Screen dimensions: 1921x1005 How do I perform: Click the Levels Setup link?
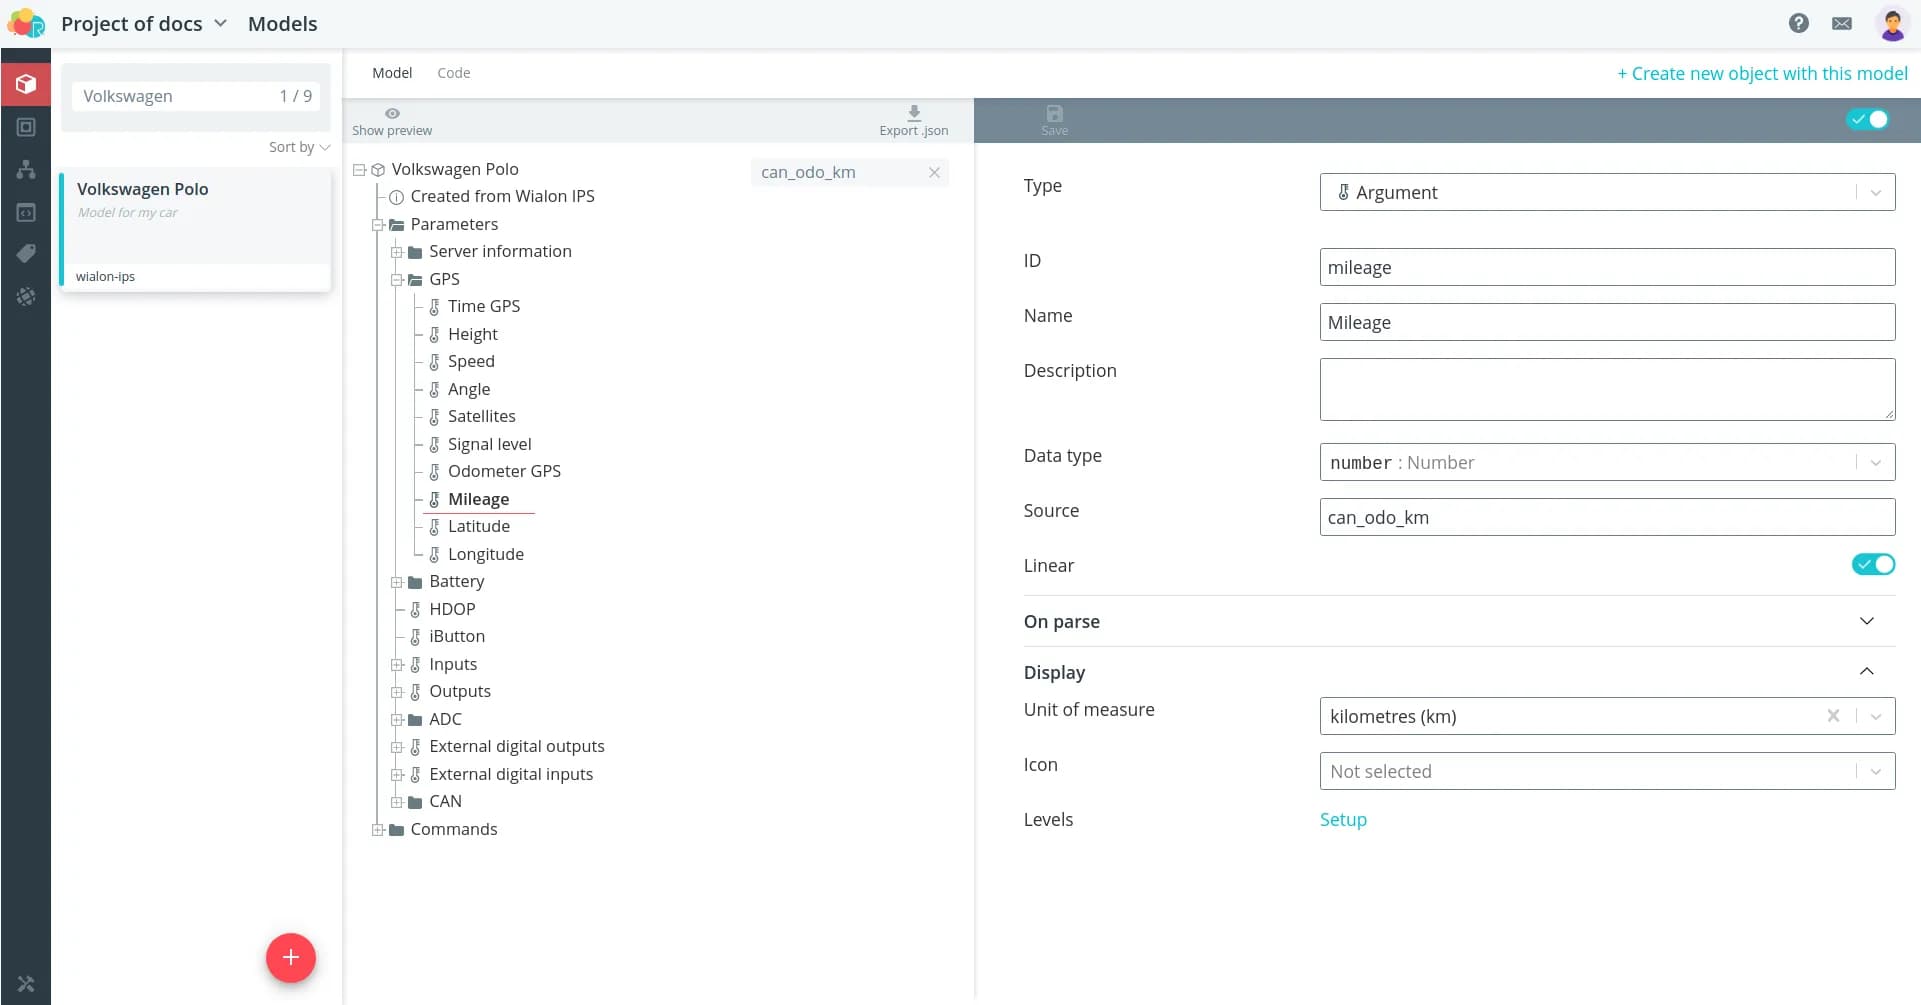point(1342,820)
